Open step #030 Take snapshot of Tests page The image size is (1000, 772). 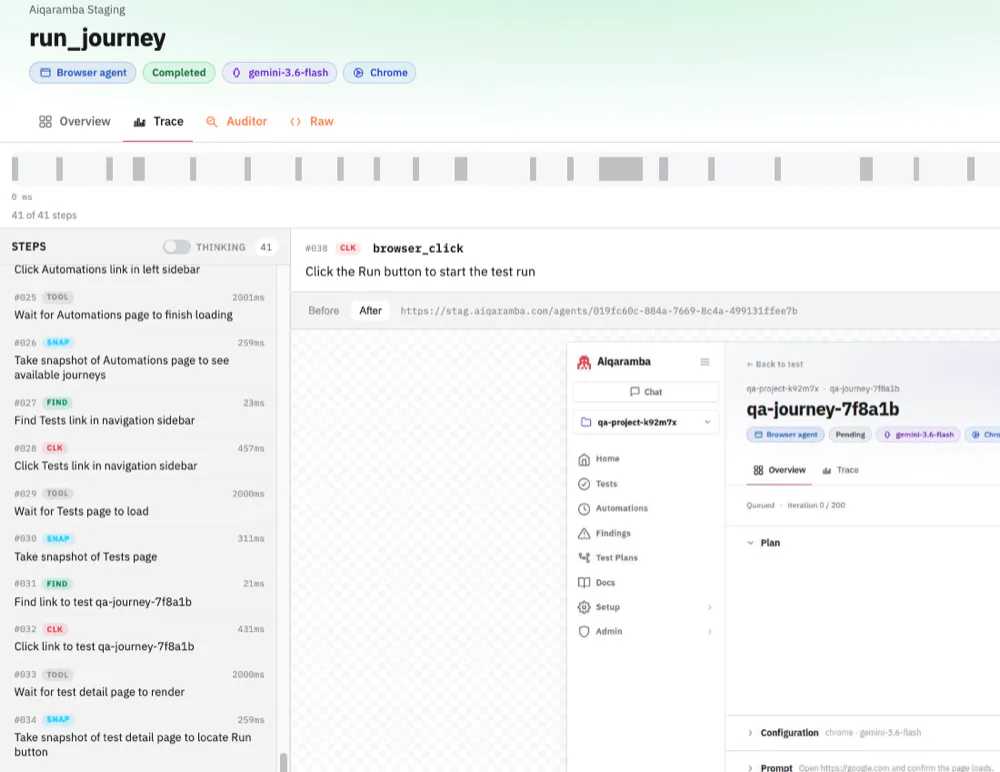point(139,547)
